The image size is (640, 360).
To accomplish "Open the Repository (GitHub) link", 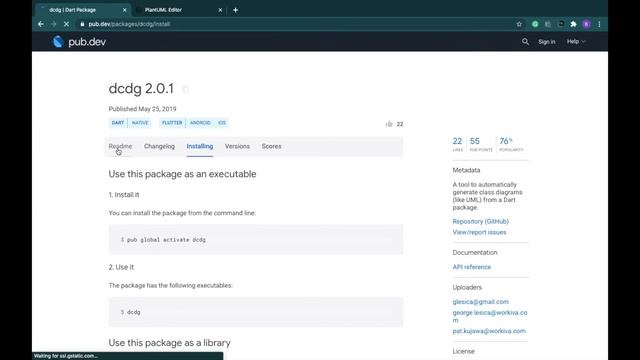I will tap(480, 221).
